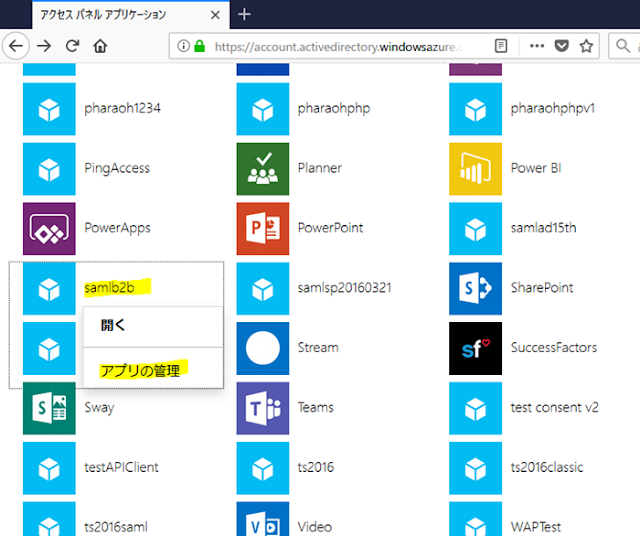This screenshot has height=536, width=640.
Task: Open the pharaoh1234 app tile icon
Action: click(x=49, y=109)
